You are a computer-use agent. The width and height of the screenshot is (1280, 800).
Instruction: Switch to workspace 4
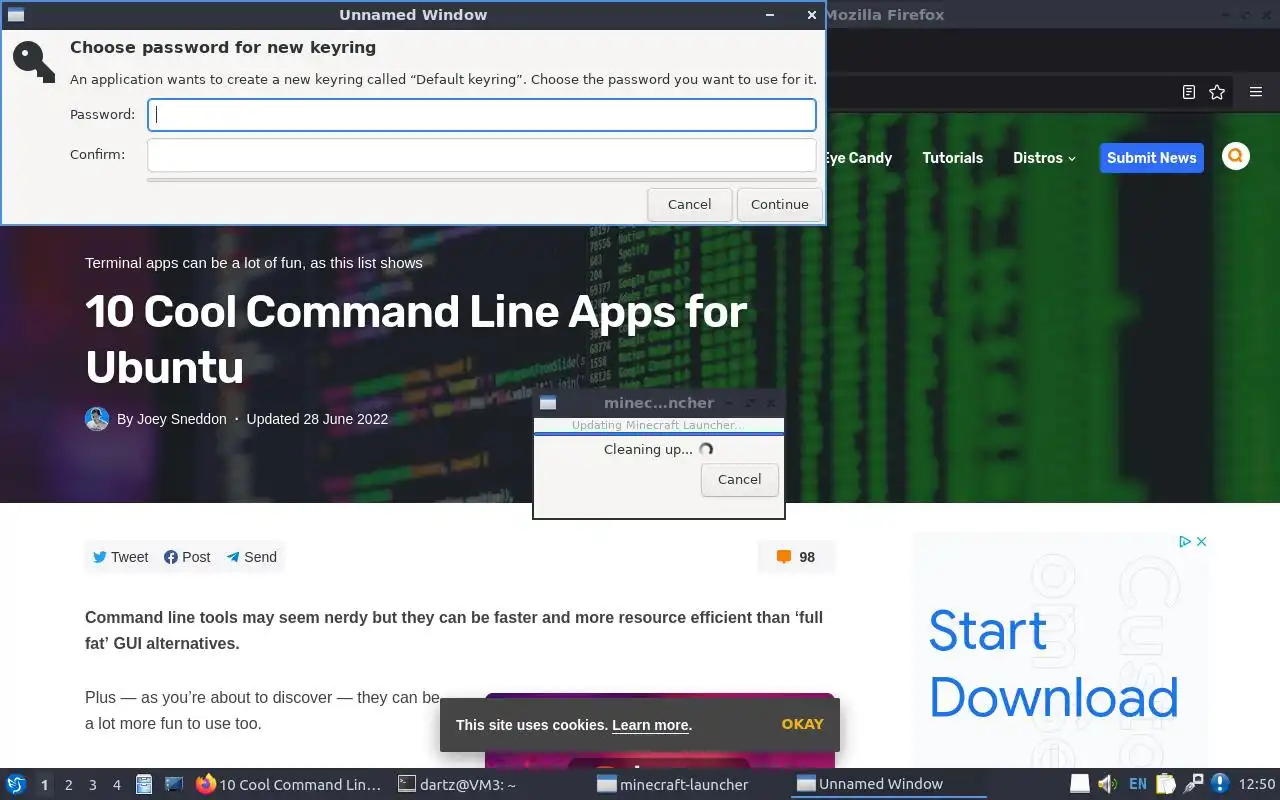tap(116, 785)
